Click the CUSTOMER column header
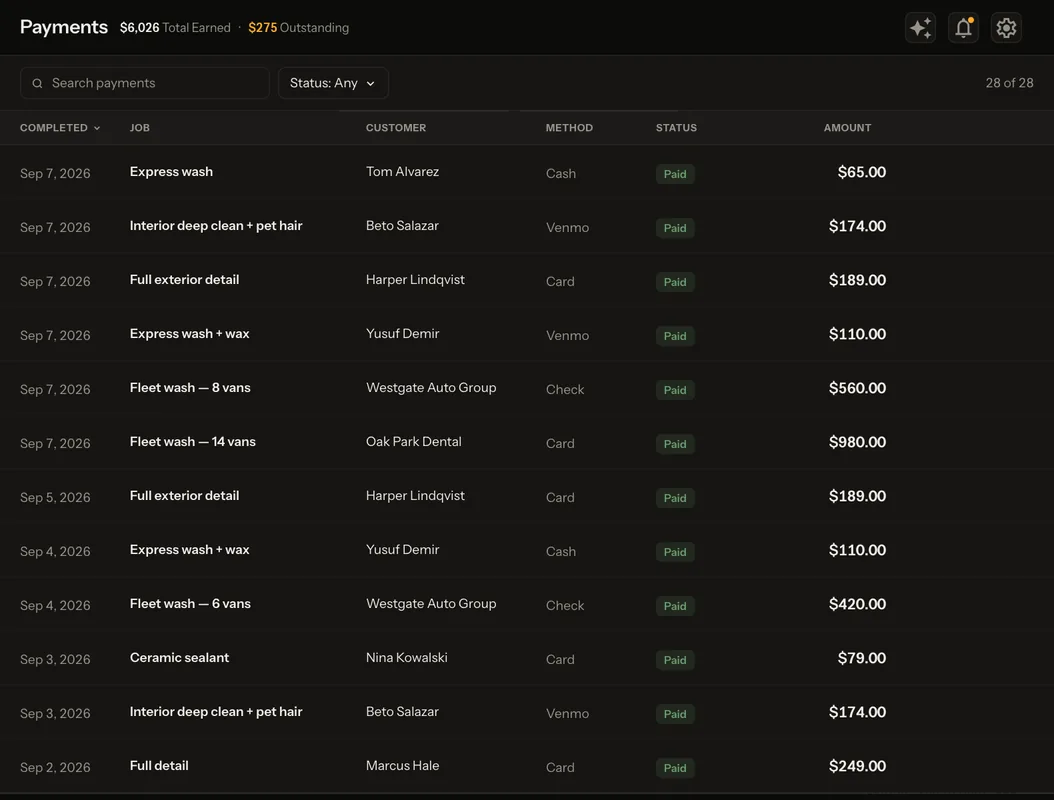 point(396,128)
